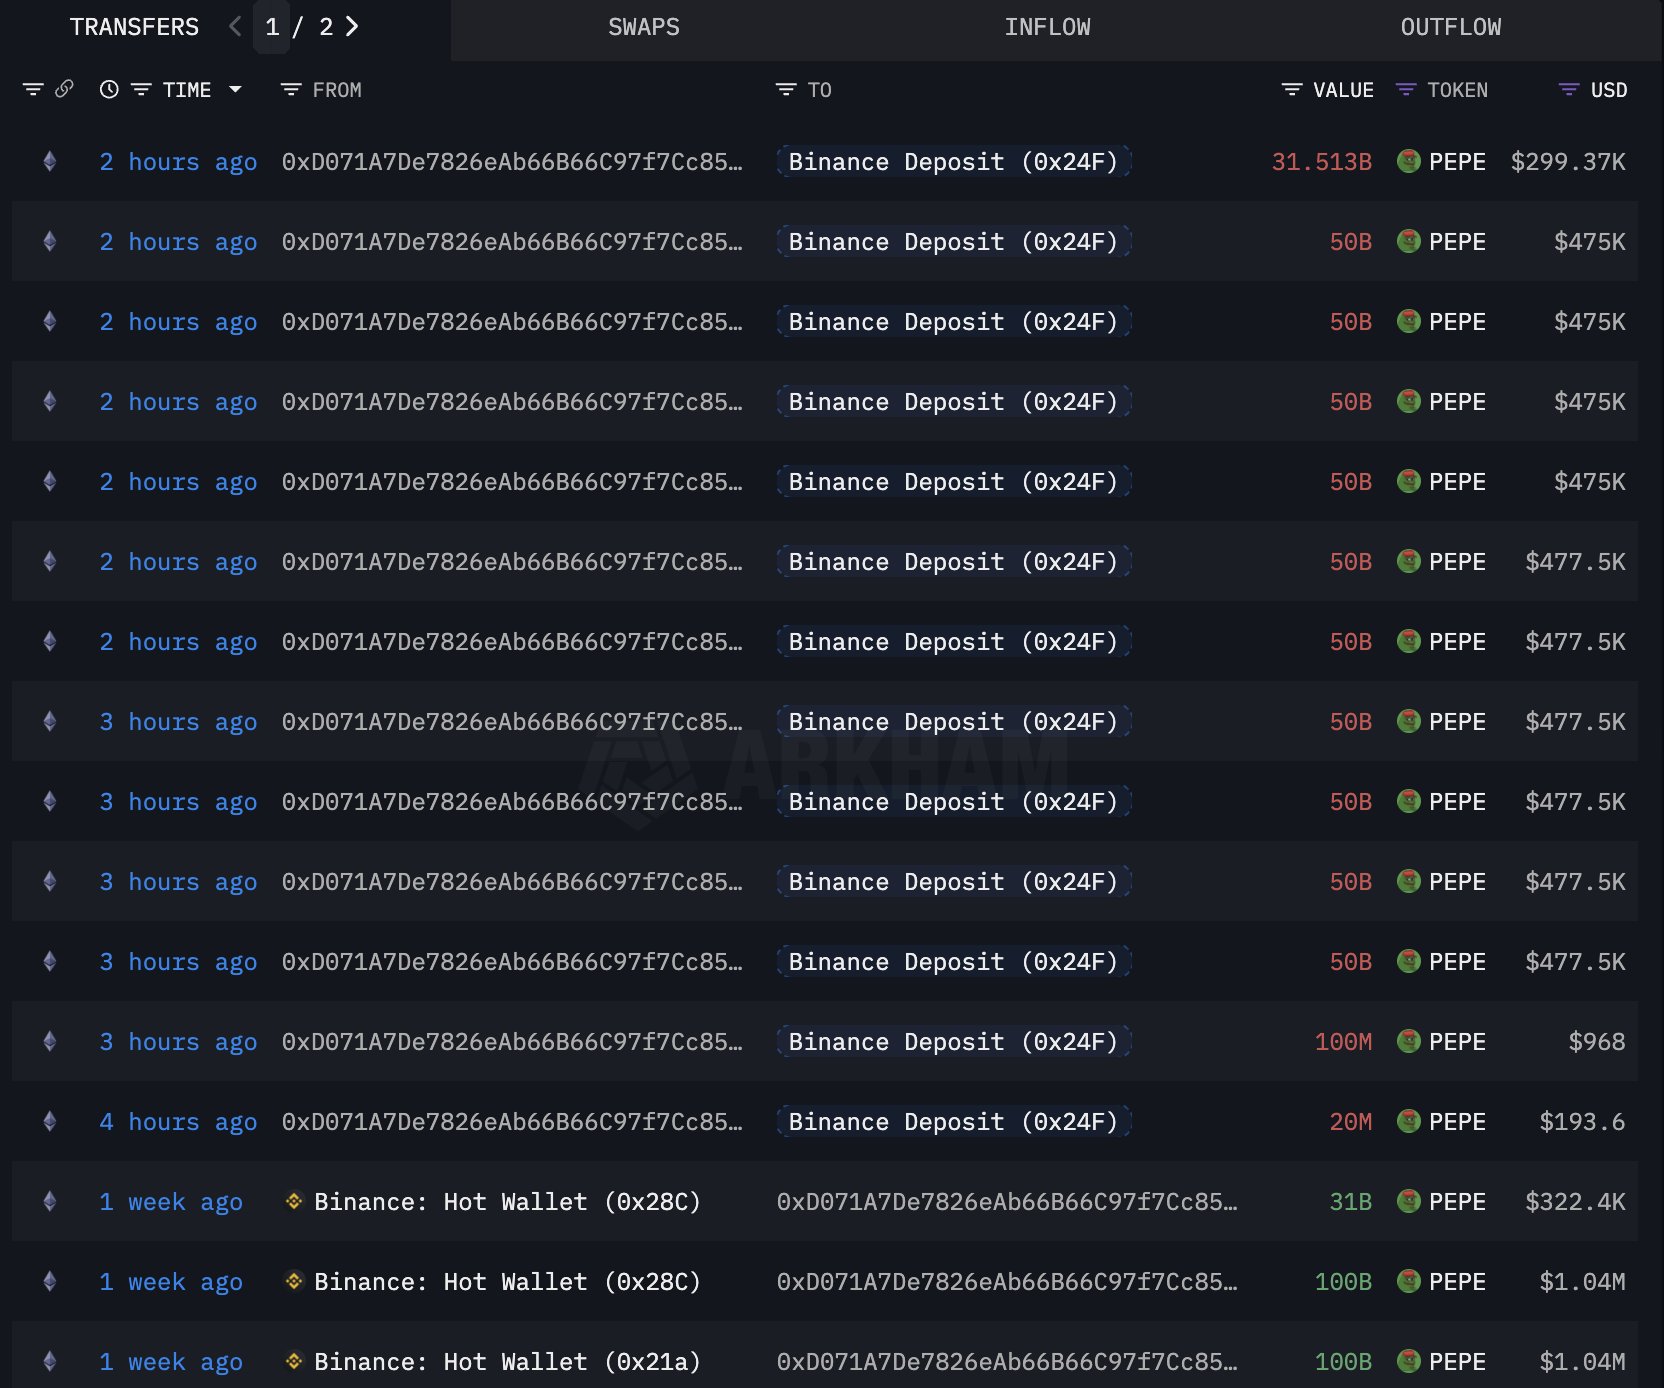Click the chain link icon in header
Viewport: 1664px width, 1388px height.
pos(64,89)
